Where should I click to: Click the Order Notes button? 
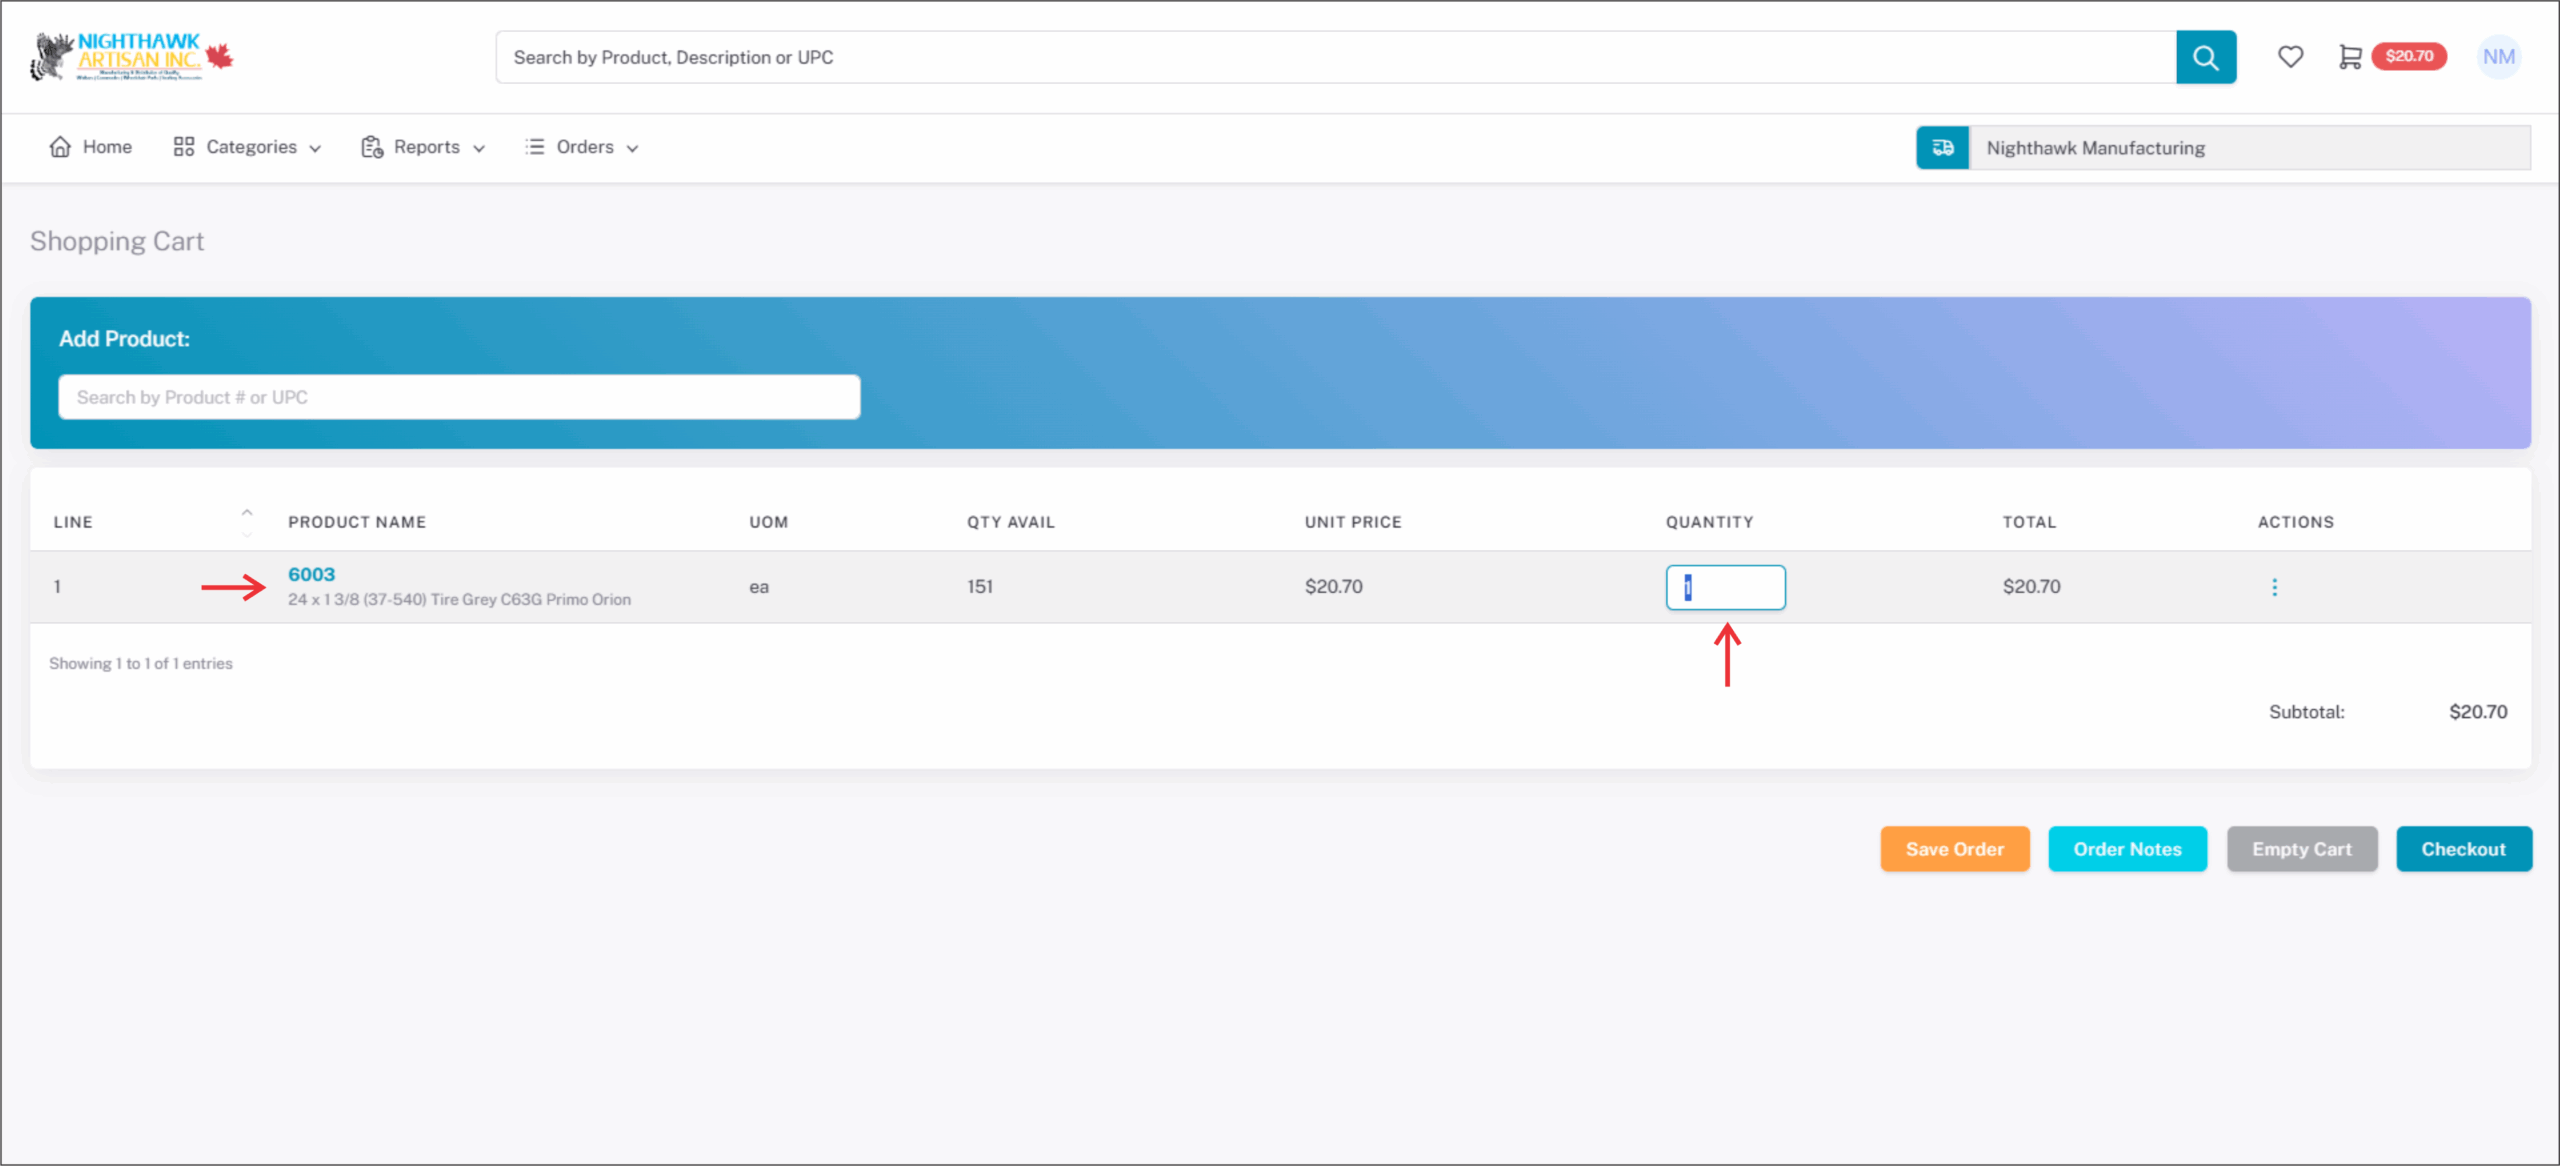pos(2127,849)
